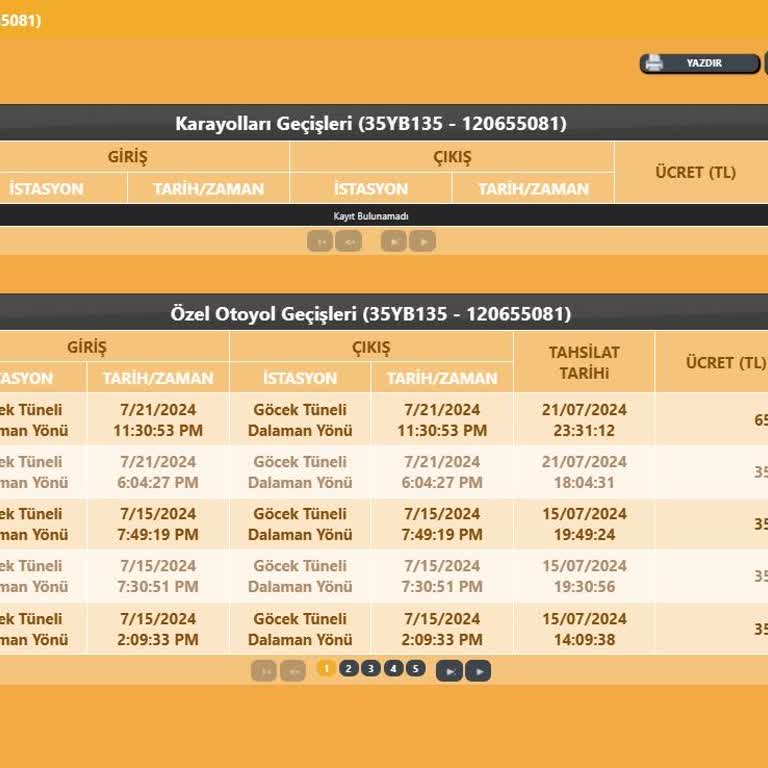Click TARİH/ZAMAN header under ÇIKIŞ in Özel Otoyol table

tap(442, 378)
